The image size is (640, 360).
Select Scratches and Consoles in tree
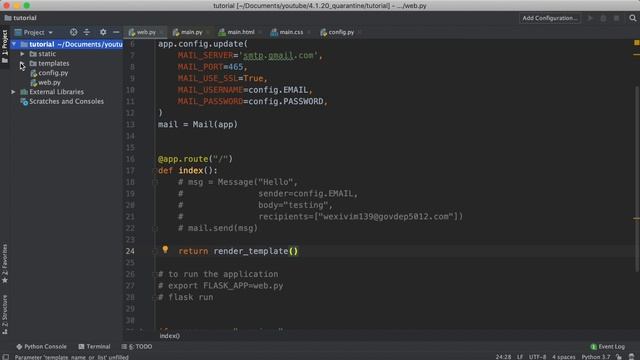coord(66,102)
